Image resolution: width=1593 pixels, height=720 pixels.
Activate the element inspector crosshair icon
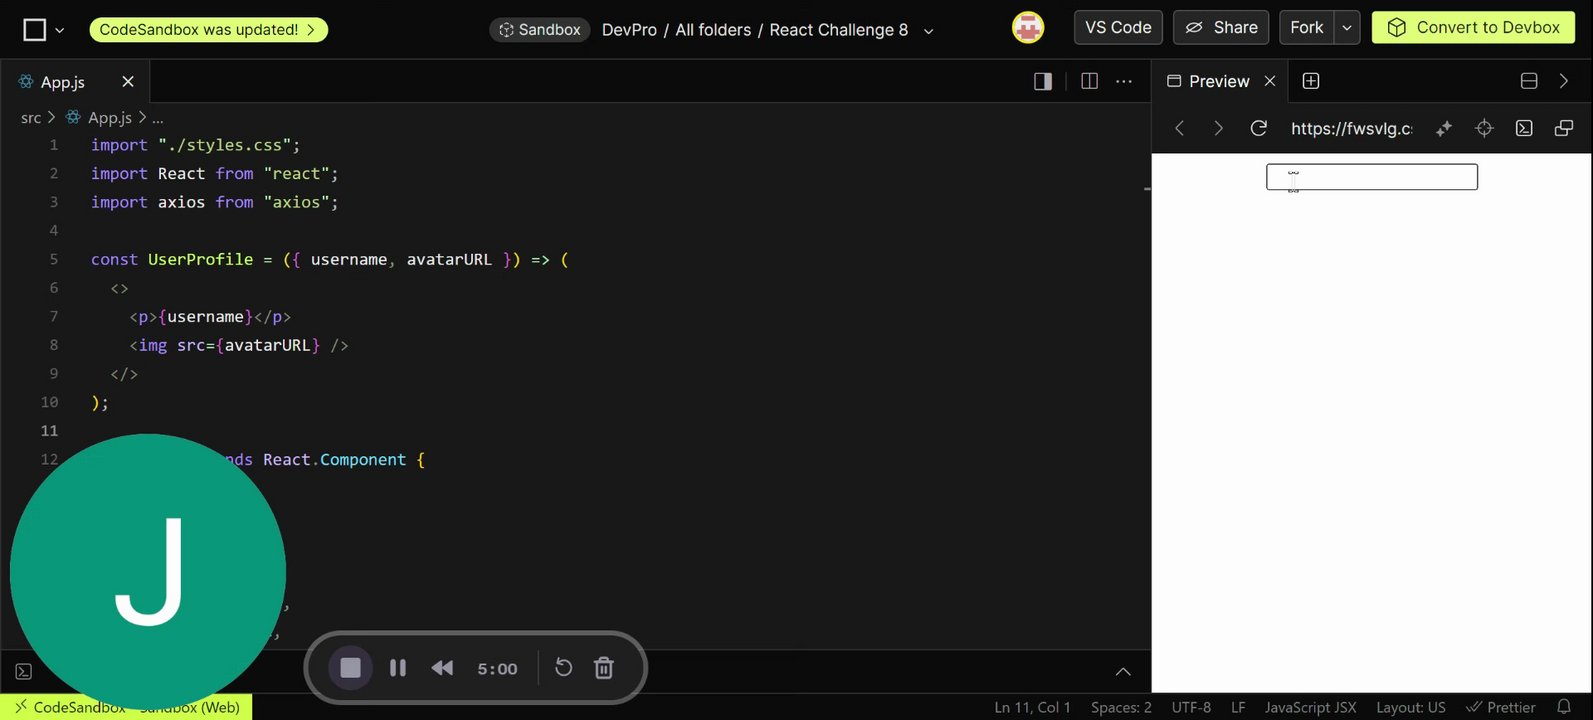click(x=1484, y=128)
